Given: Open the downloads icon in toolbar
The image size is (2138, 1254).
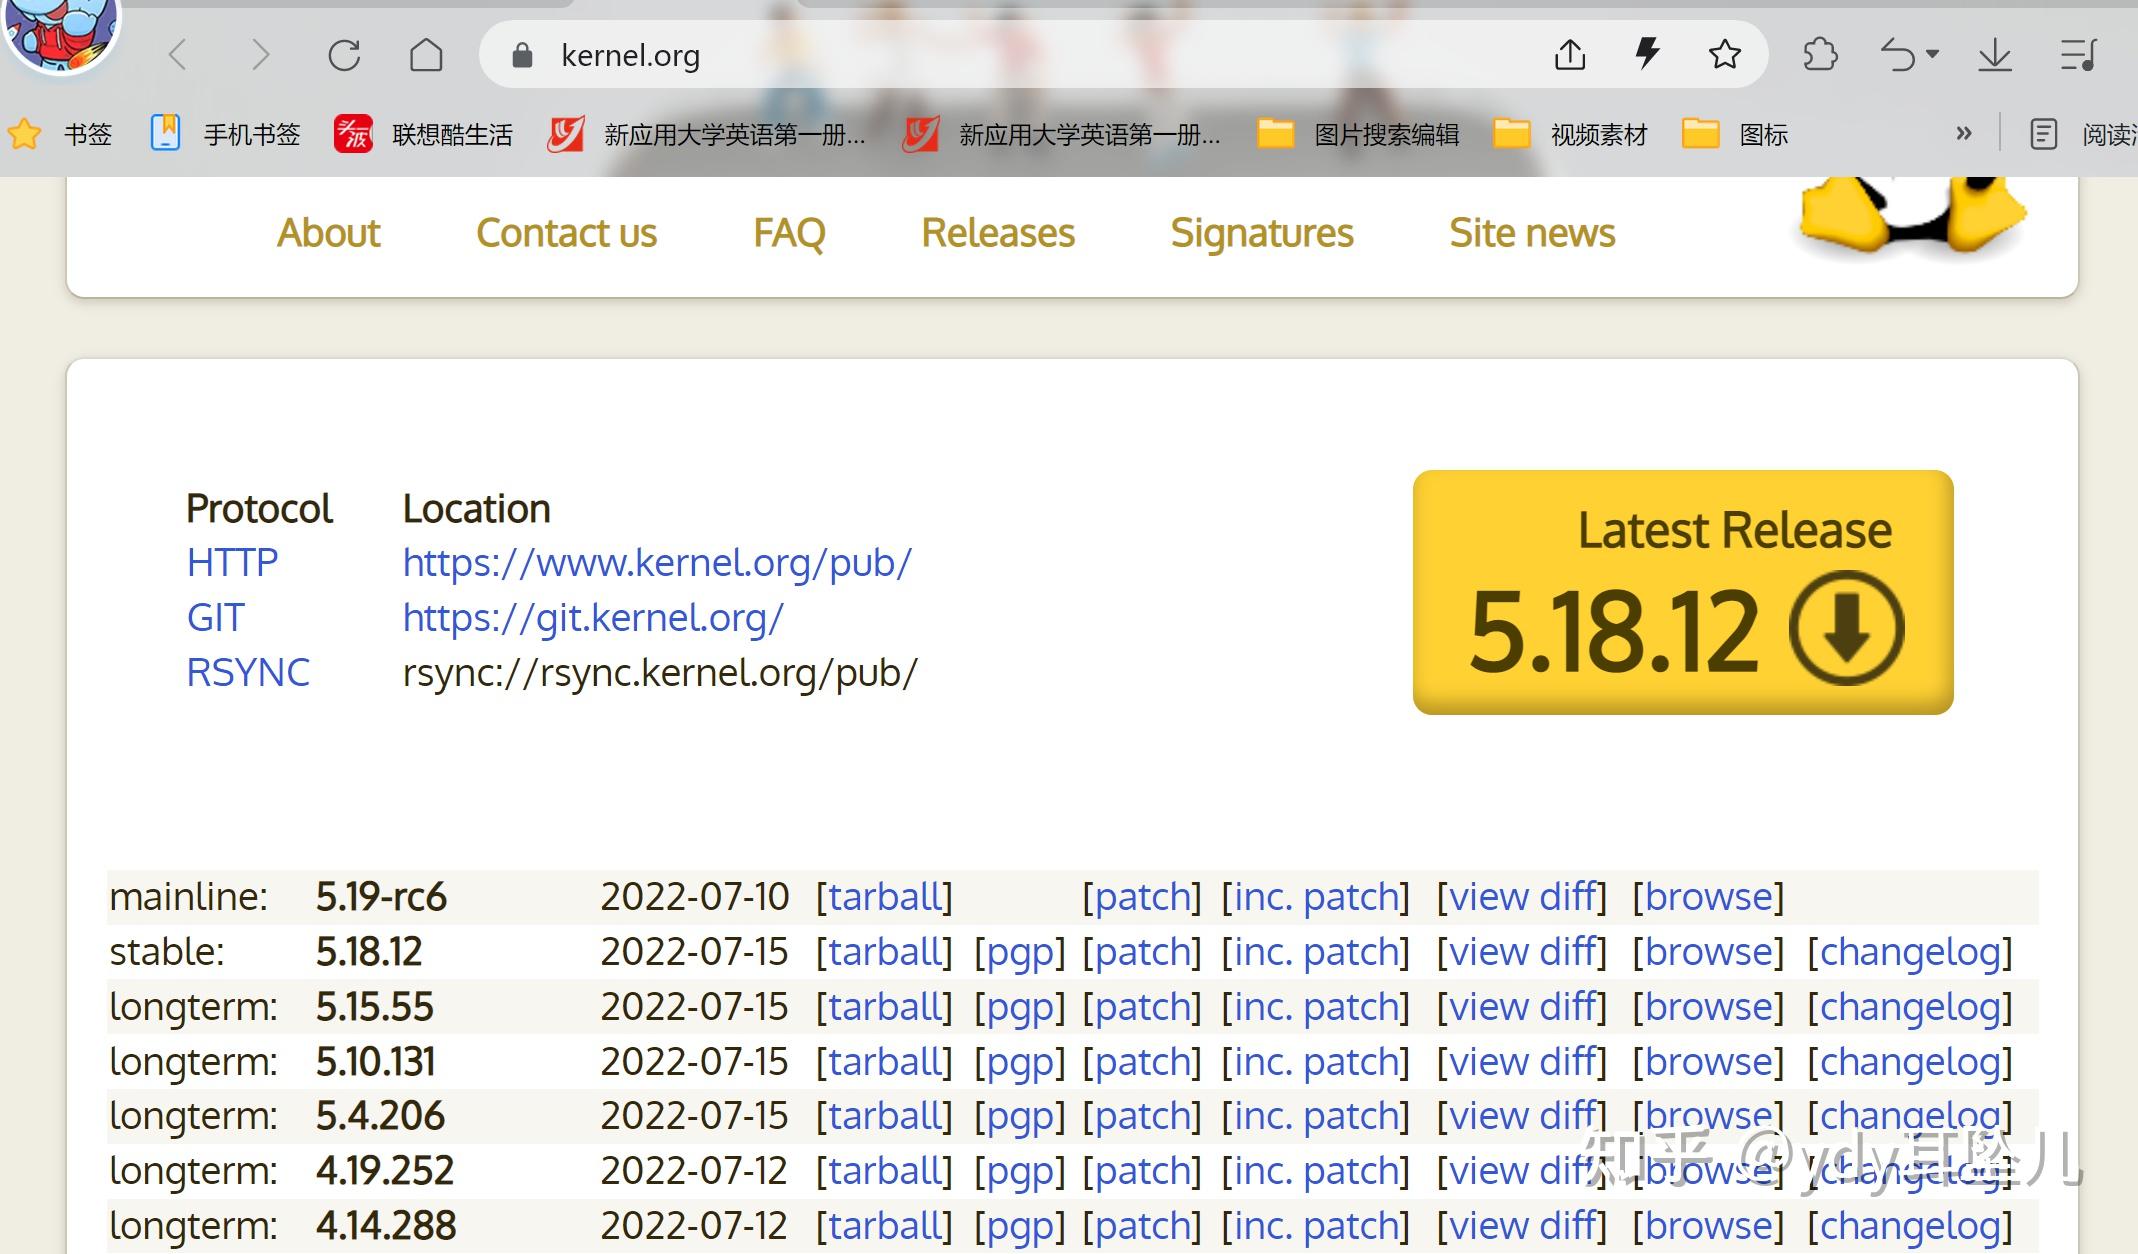Looking at the screenshot, I should pos(1994,54).
